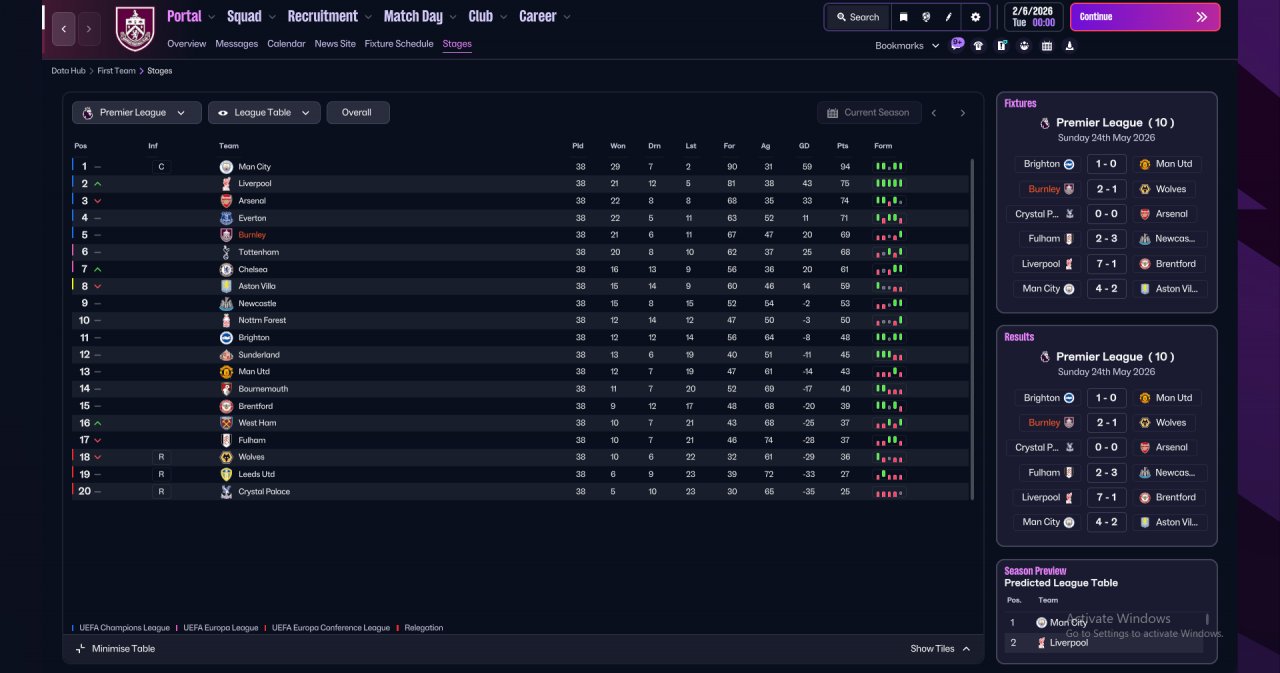Image resolution: width=1280 pixels, height=673 pixels.
Task: Click Brentford badge in Results panel
Action: tap(1146, 497)
